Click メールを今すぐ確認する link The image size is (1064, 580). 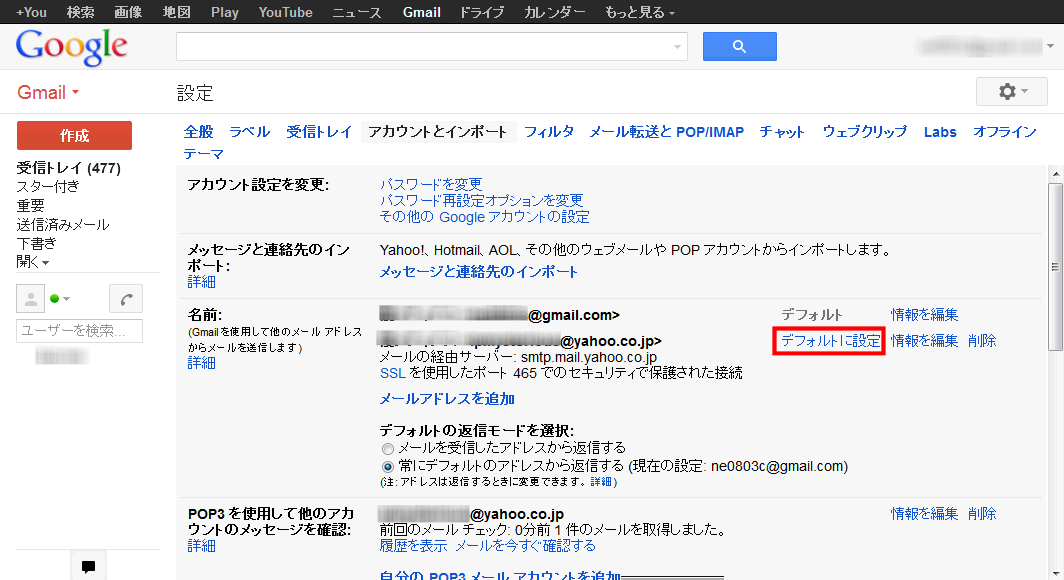pos(525,546)
